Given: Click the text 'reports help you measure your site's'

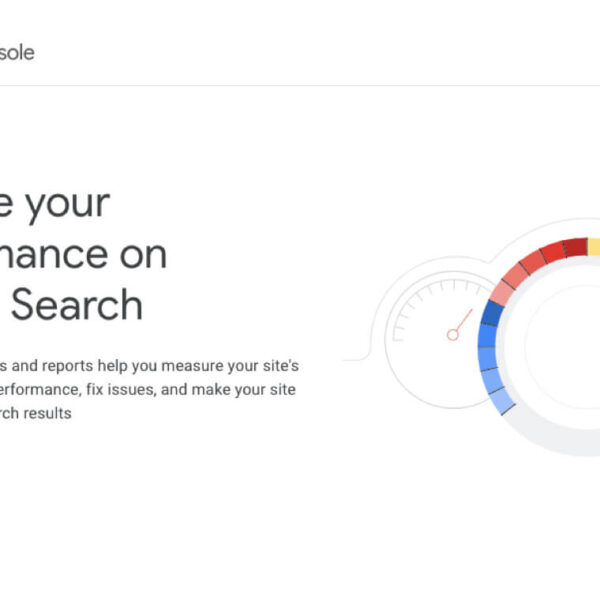Looking at the screenshot, I should pyautogui.click(x=170, y=366).
